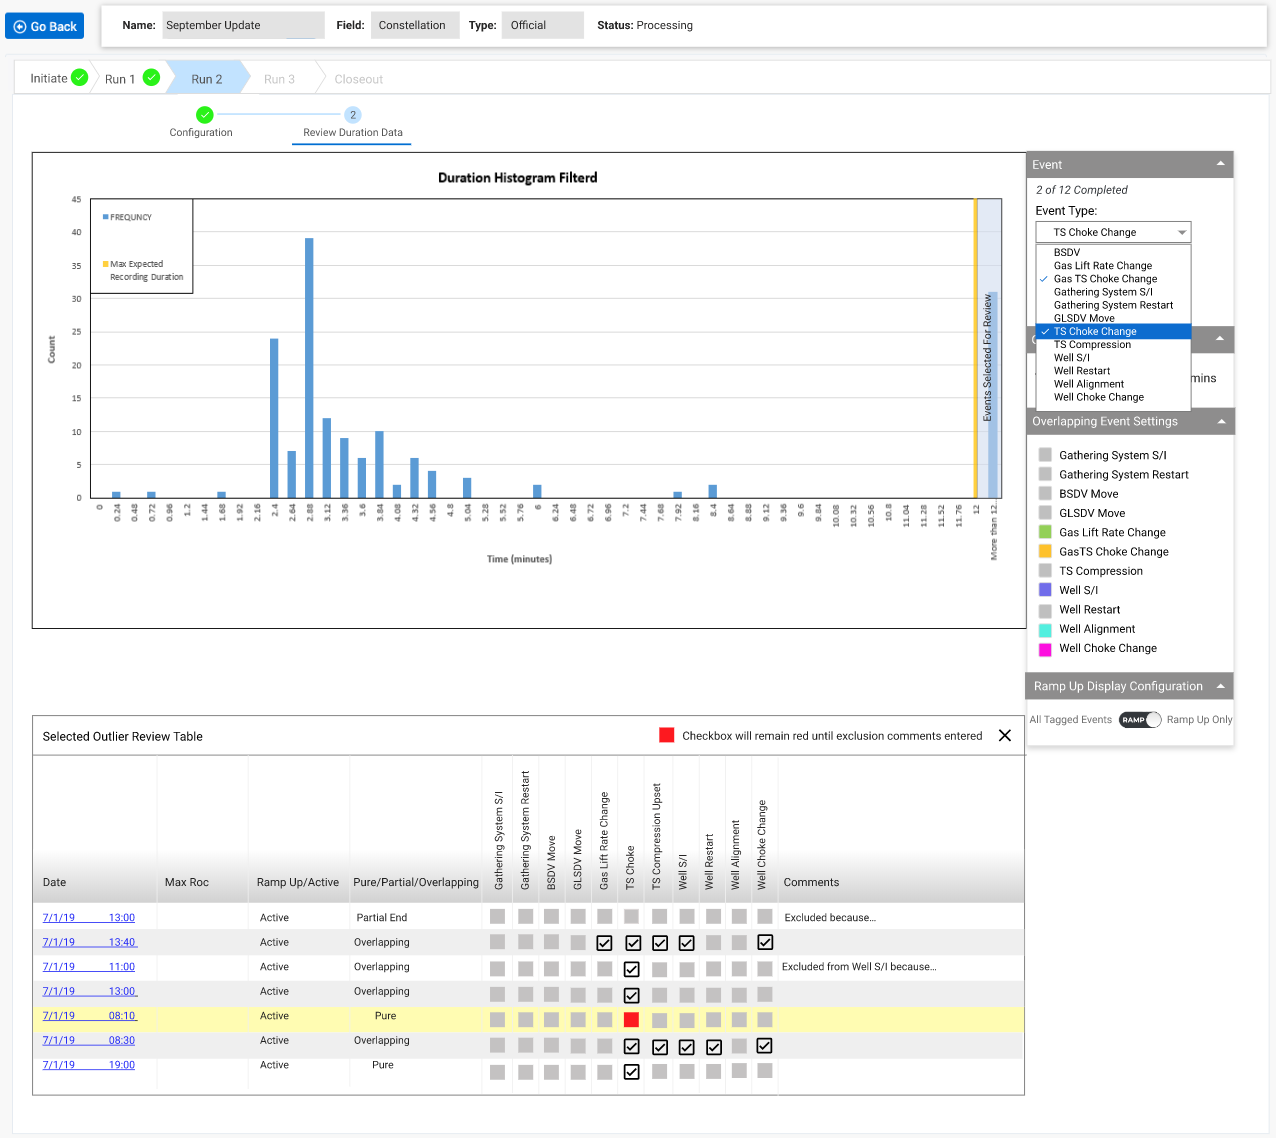Open the 7/1/19 13:40 date link

click(x=89, y=942)
